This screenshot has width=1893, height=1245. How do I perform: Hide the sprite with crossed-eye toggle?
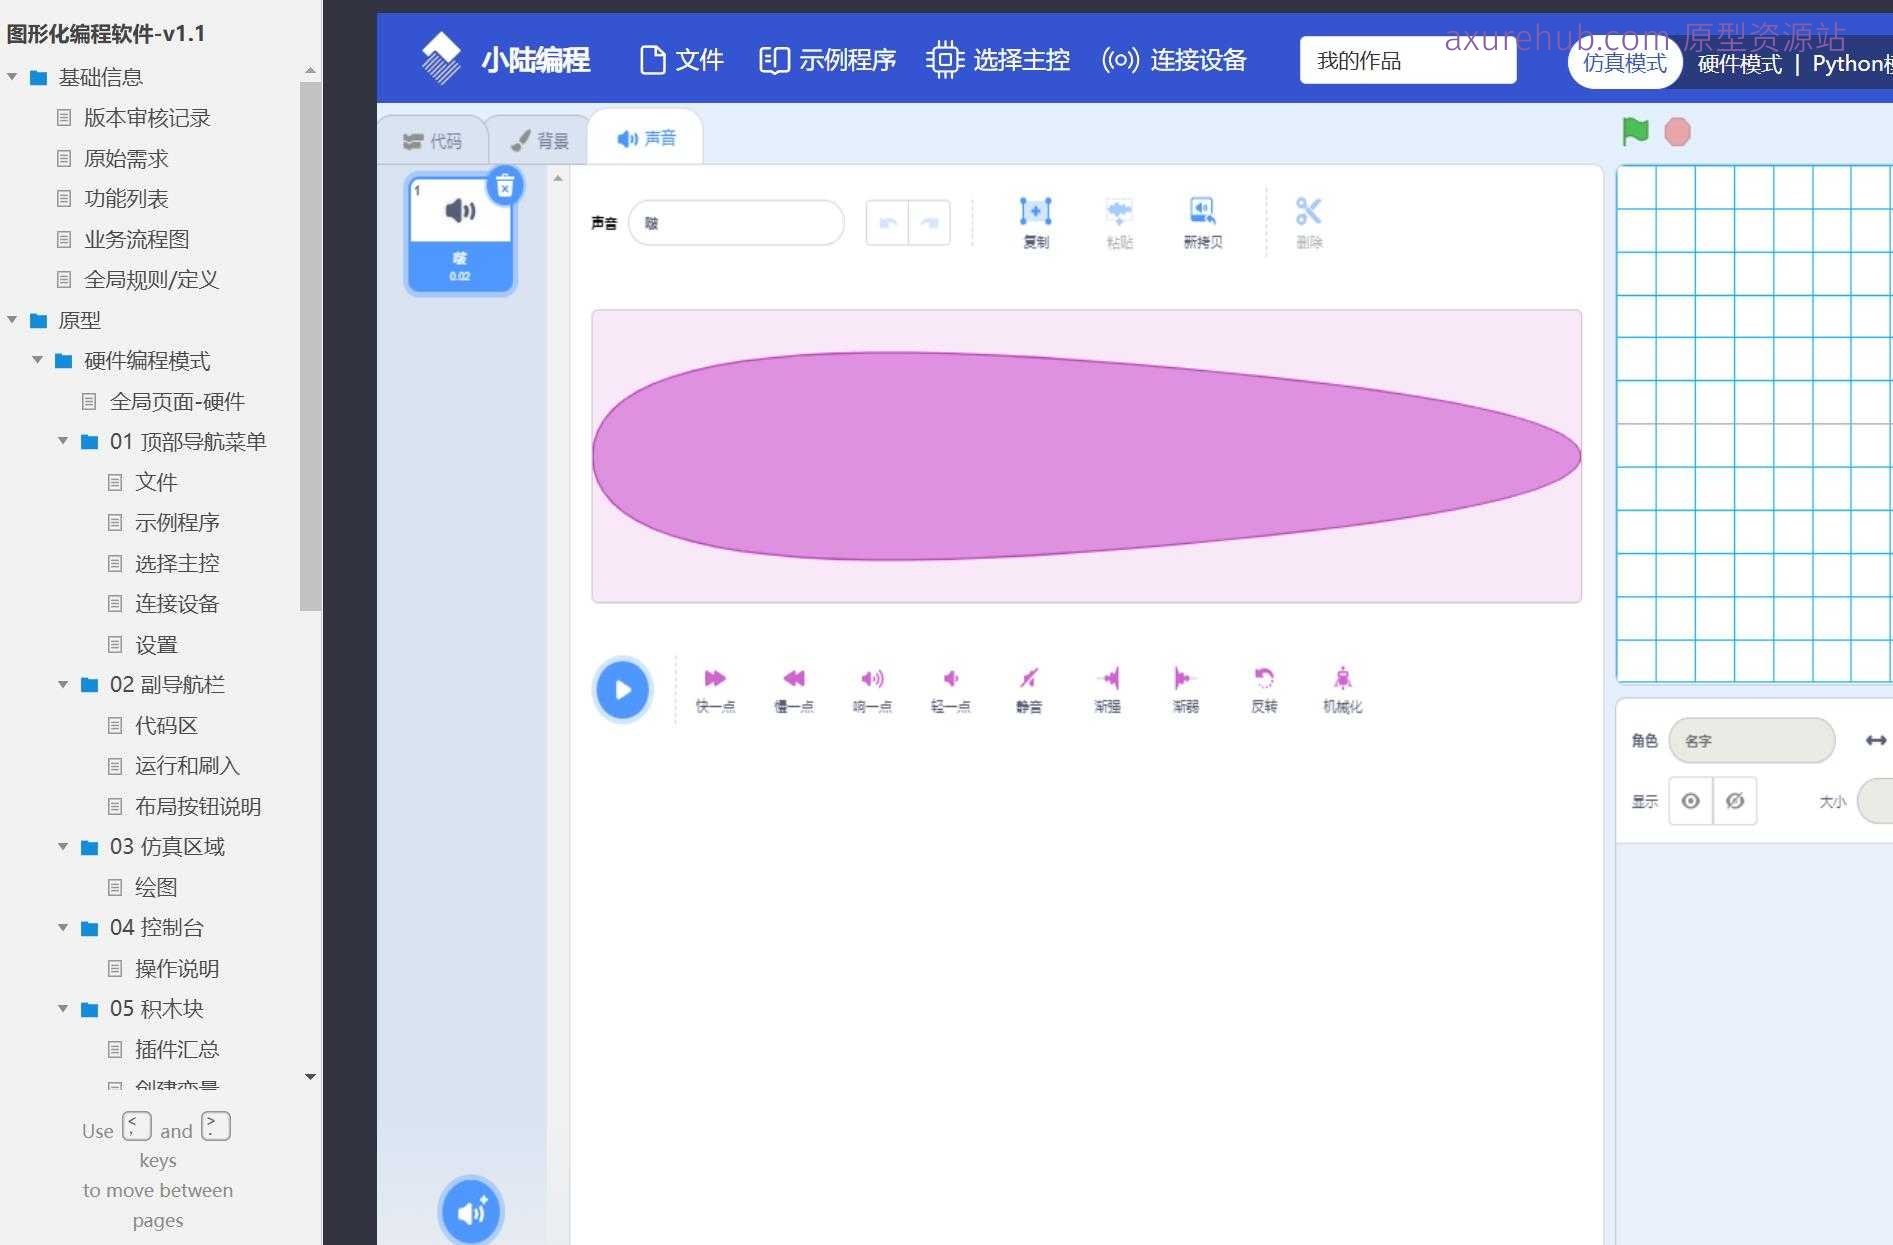point(1736,801)
